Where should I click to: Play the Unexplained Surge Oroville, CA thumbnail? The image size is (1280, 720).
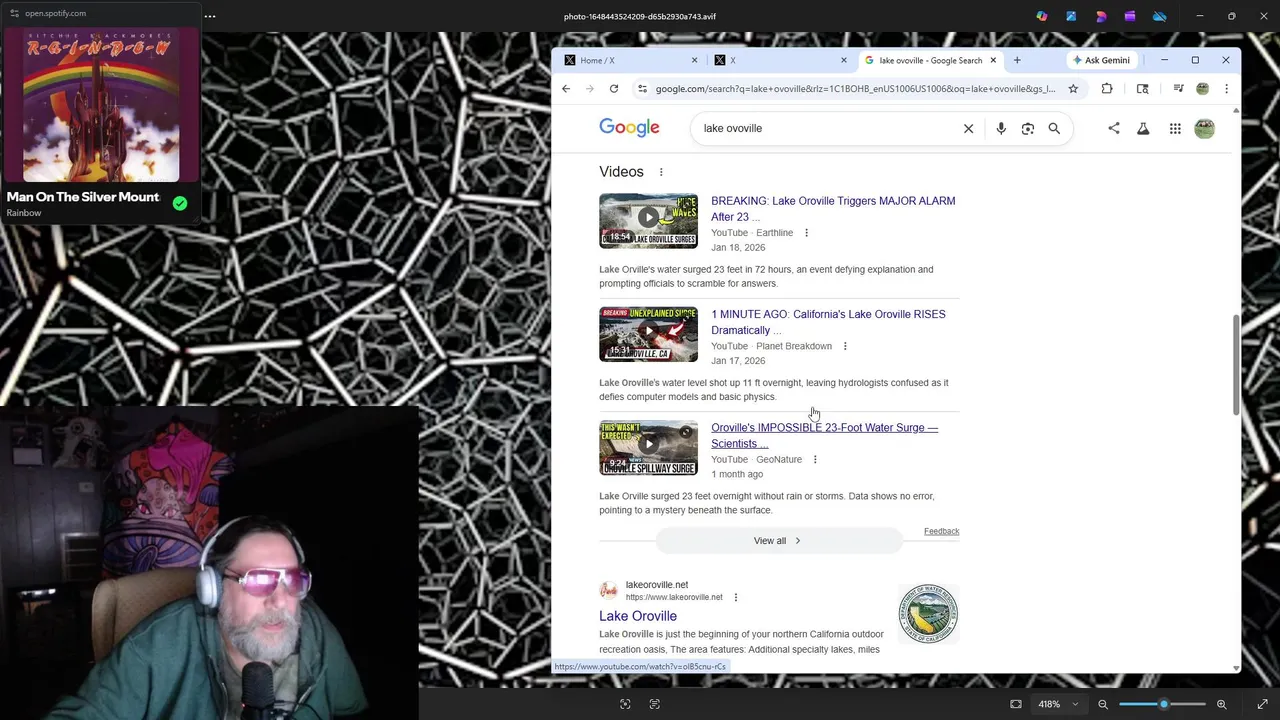(x=648, y=334)
